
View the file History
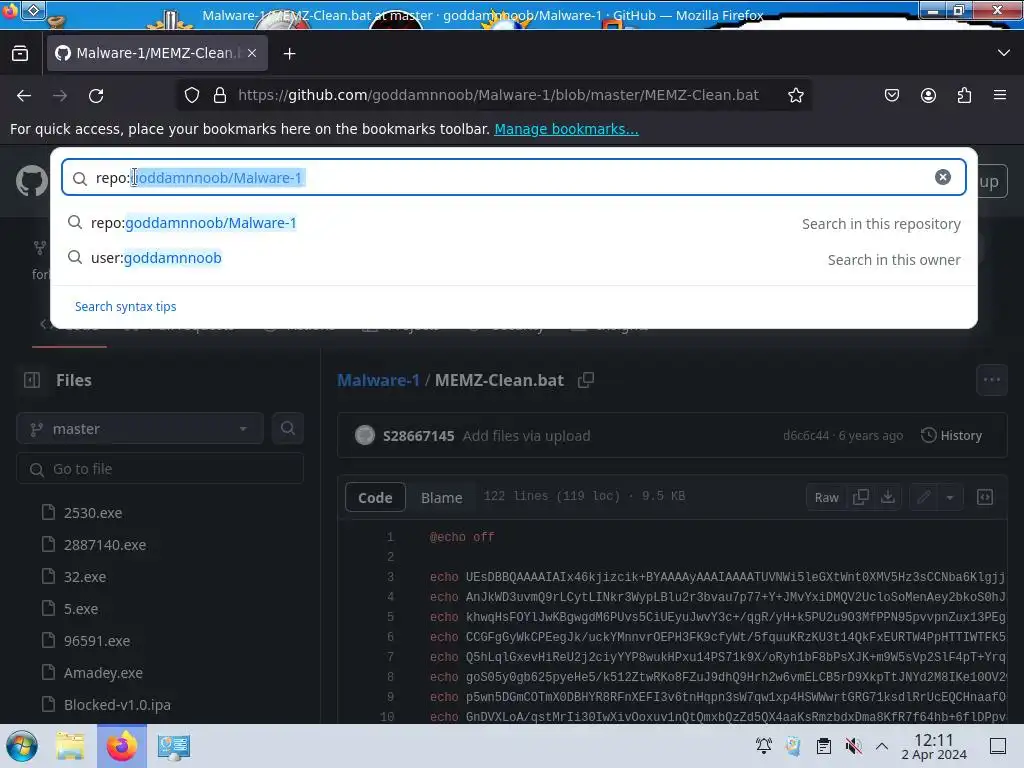click(x=952, y=436)
